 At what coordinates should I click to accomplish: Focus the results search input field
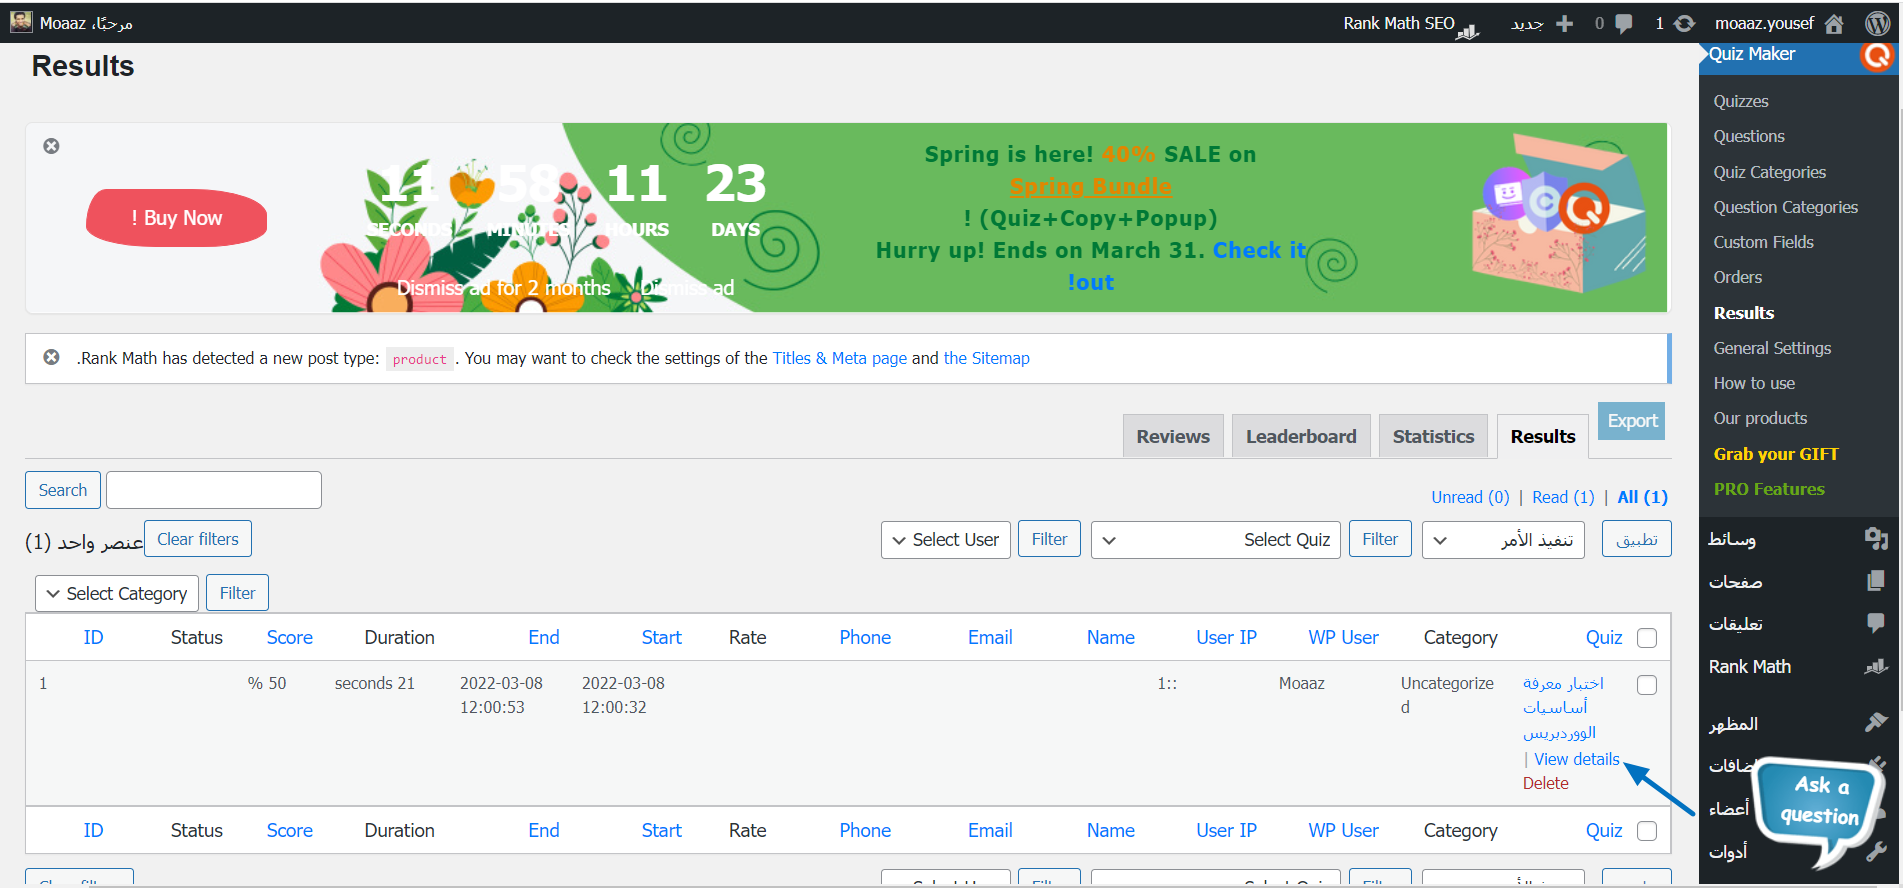pos(214,490)
